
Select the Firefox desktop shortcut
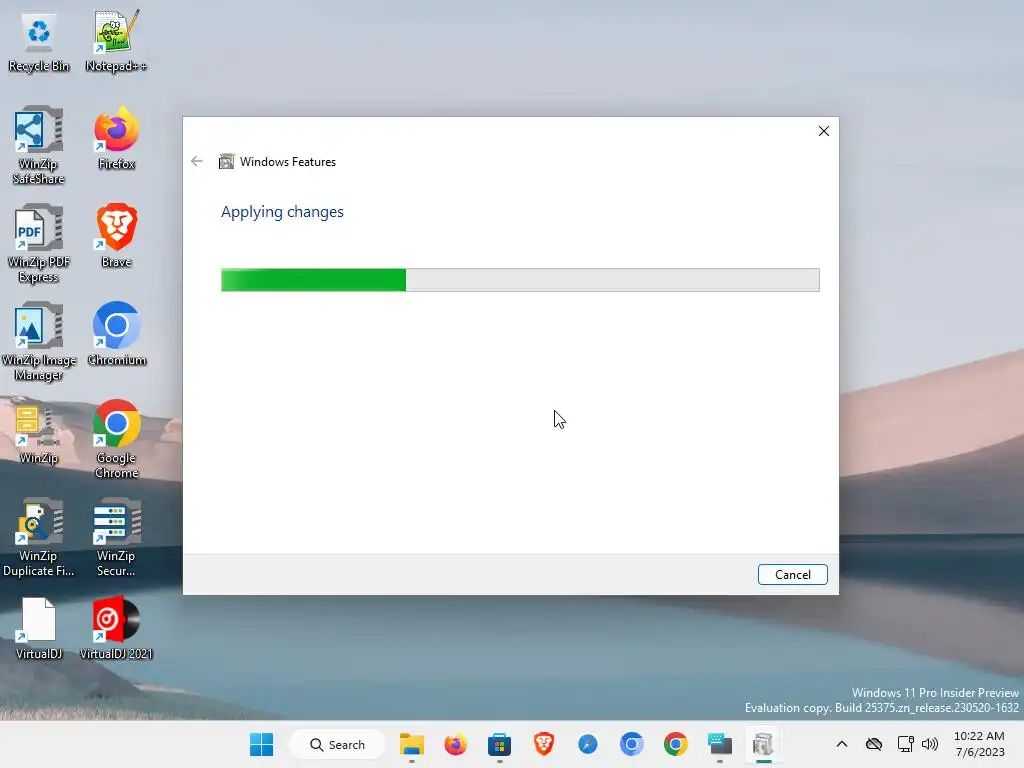(x=116, y=138)
